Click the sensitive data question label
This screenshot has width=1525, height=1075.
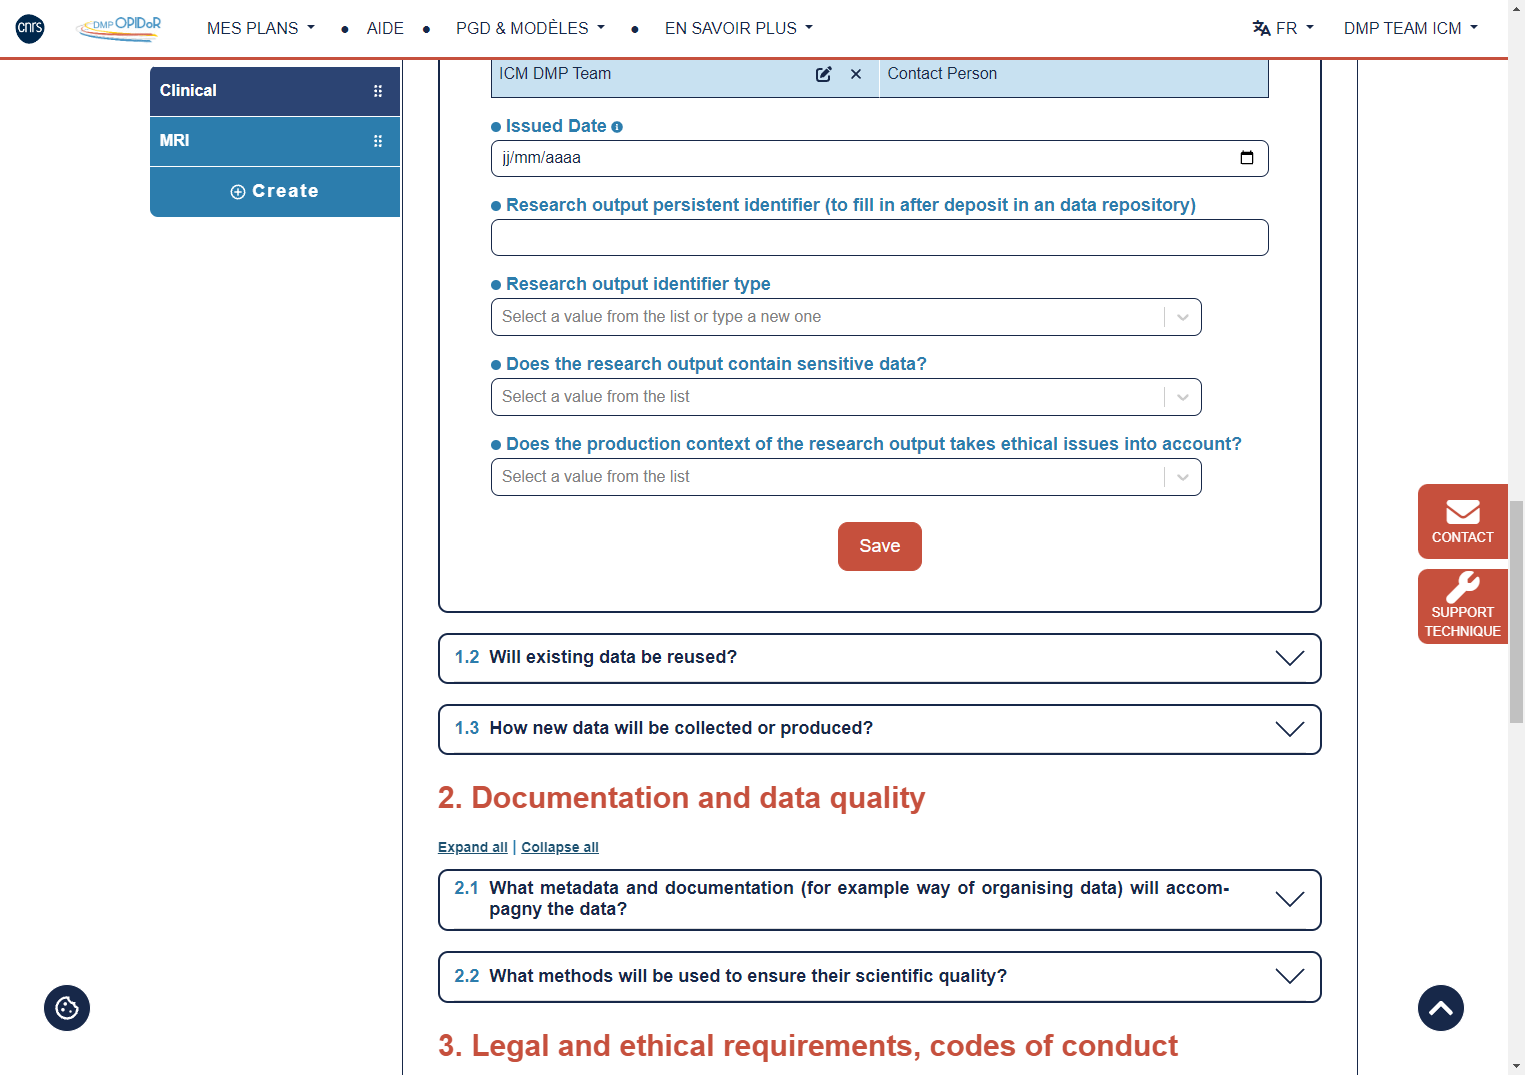tap(716, 364)
